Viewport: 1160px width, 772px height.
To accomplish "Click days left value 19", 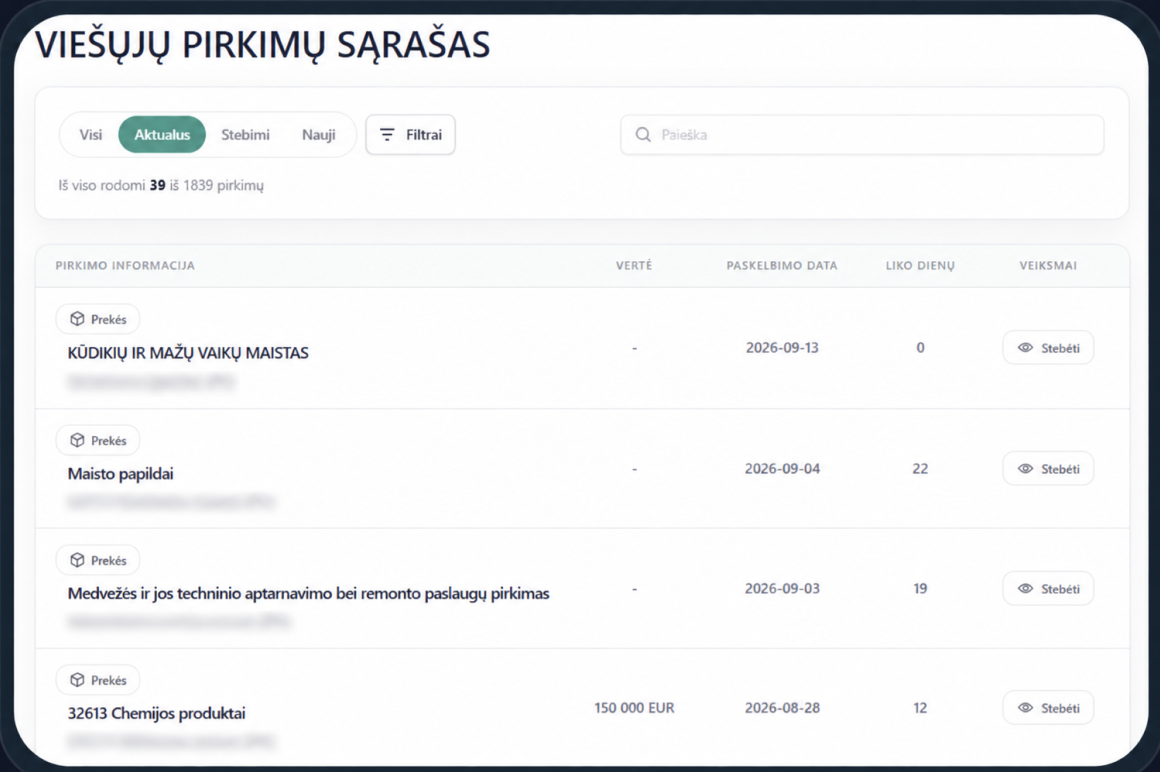I will pyautogui.click(x=920, y=589).
